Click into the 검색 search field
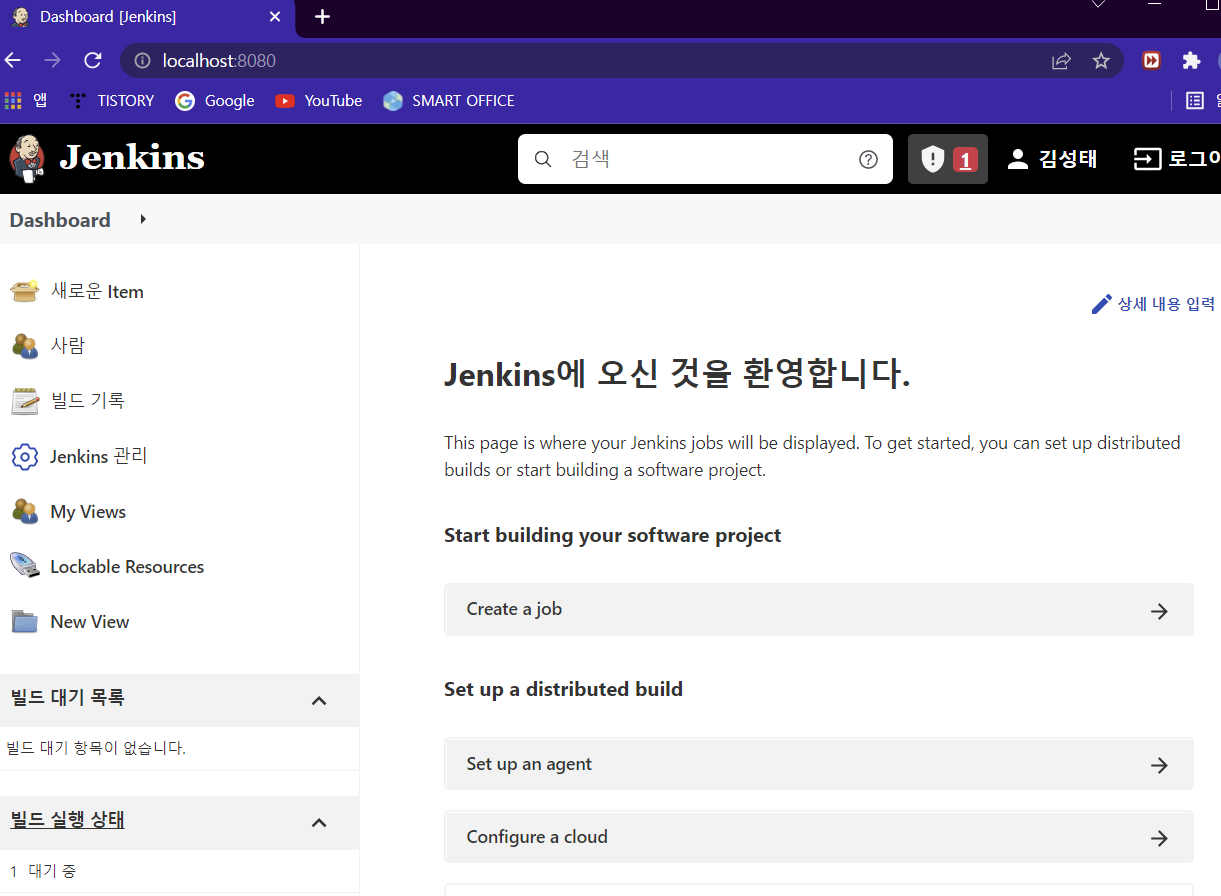 click(x=705, y=159)
